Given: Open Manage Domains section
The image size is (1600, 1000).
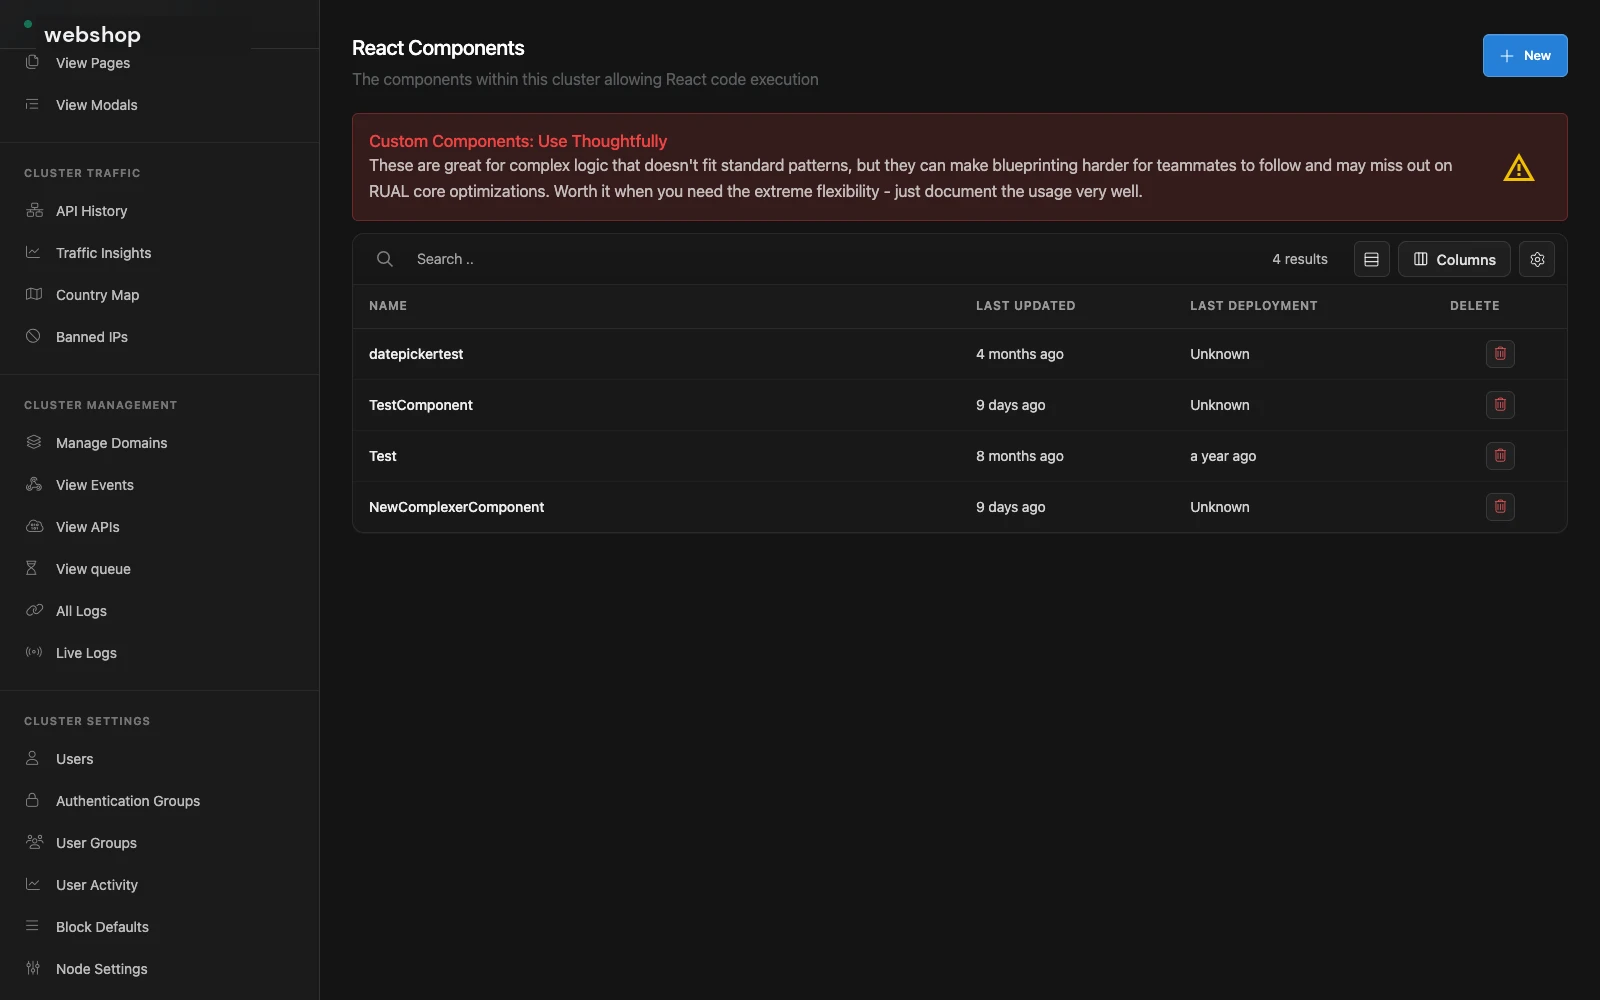Looking at the screenshot, I should (112, 443).
